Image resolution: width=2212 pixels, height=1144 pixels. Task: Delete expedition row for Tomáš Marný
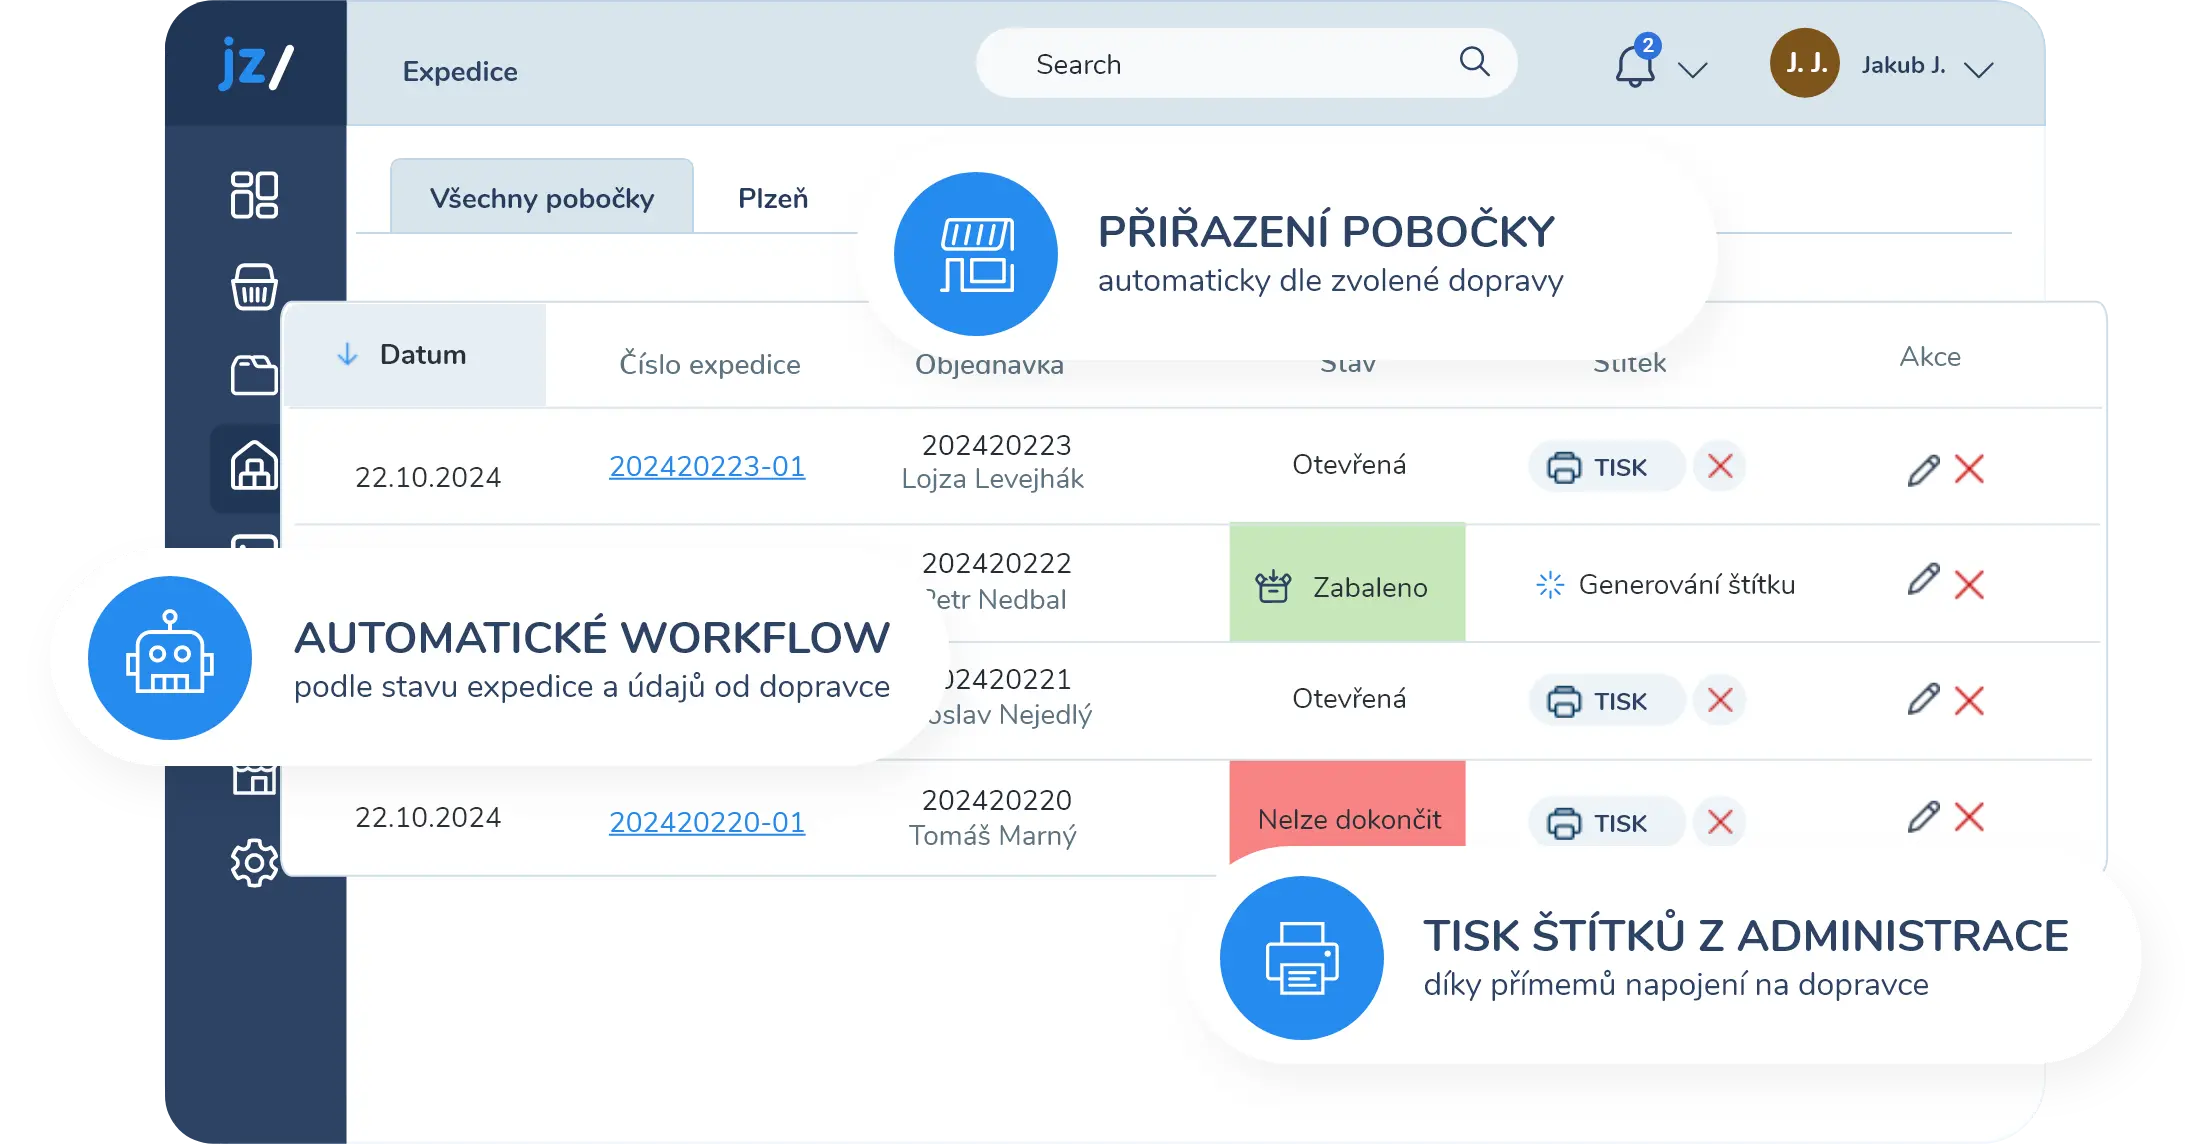[x=1969, y=817]
